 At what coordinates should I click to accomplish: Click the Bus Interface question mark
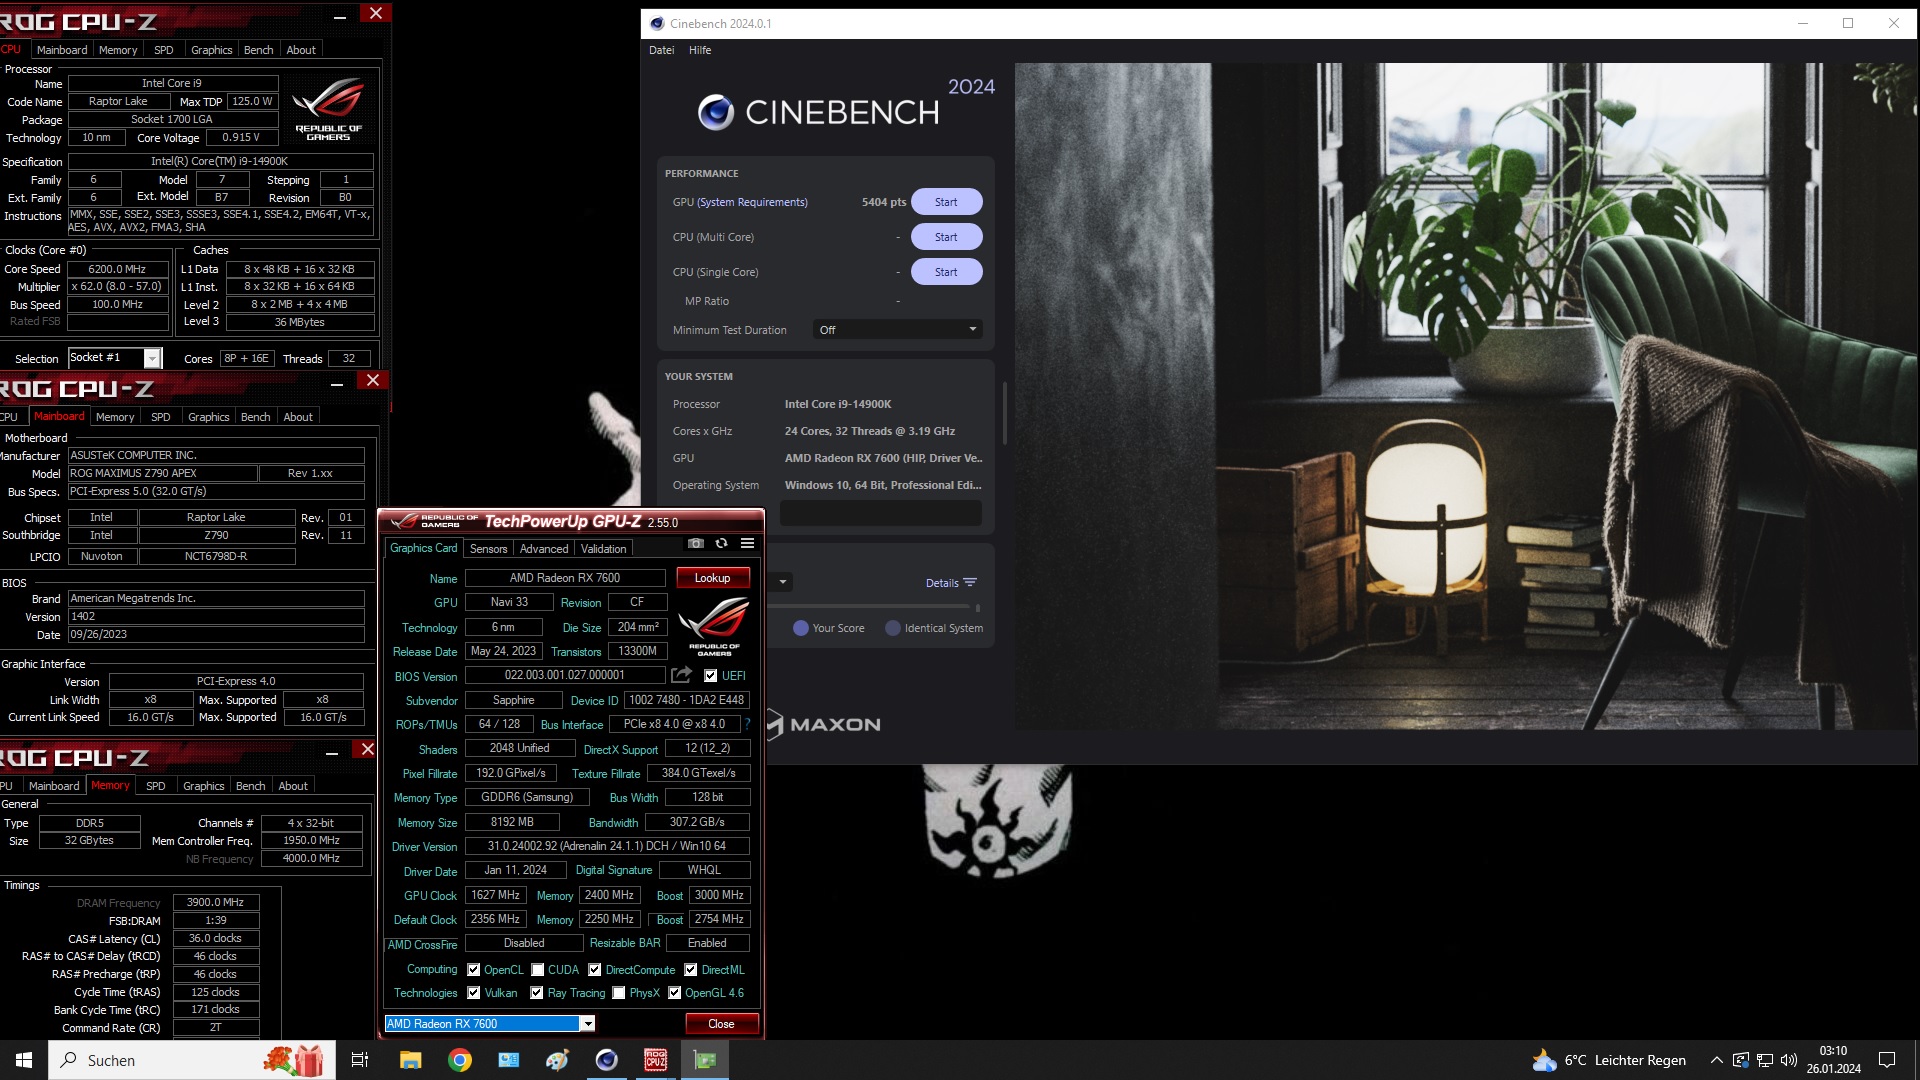pos(747,724)
